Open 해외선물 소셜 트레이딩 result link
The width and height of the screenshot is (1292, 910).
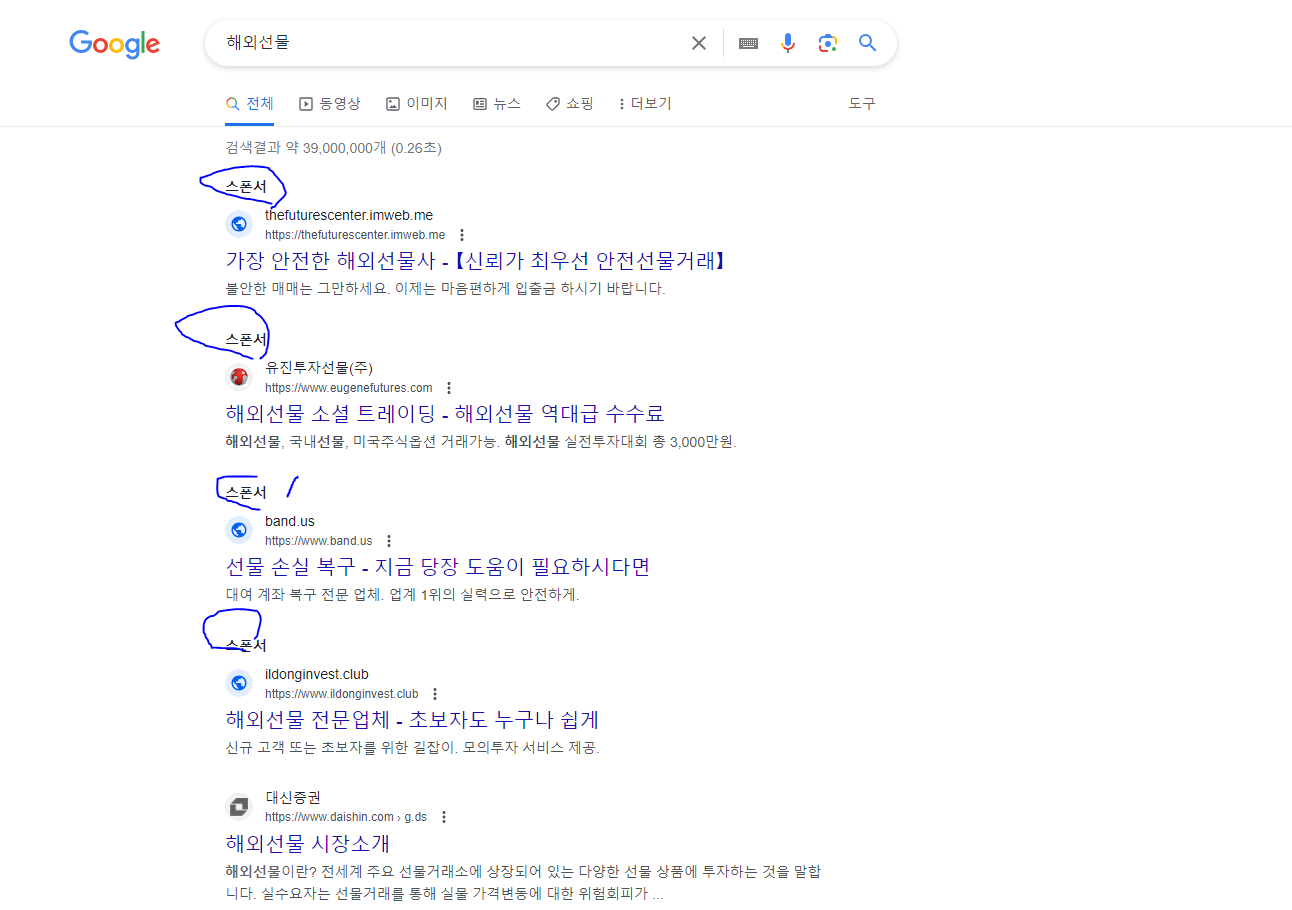[445, 414]
